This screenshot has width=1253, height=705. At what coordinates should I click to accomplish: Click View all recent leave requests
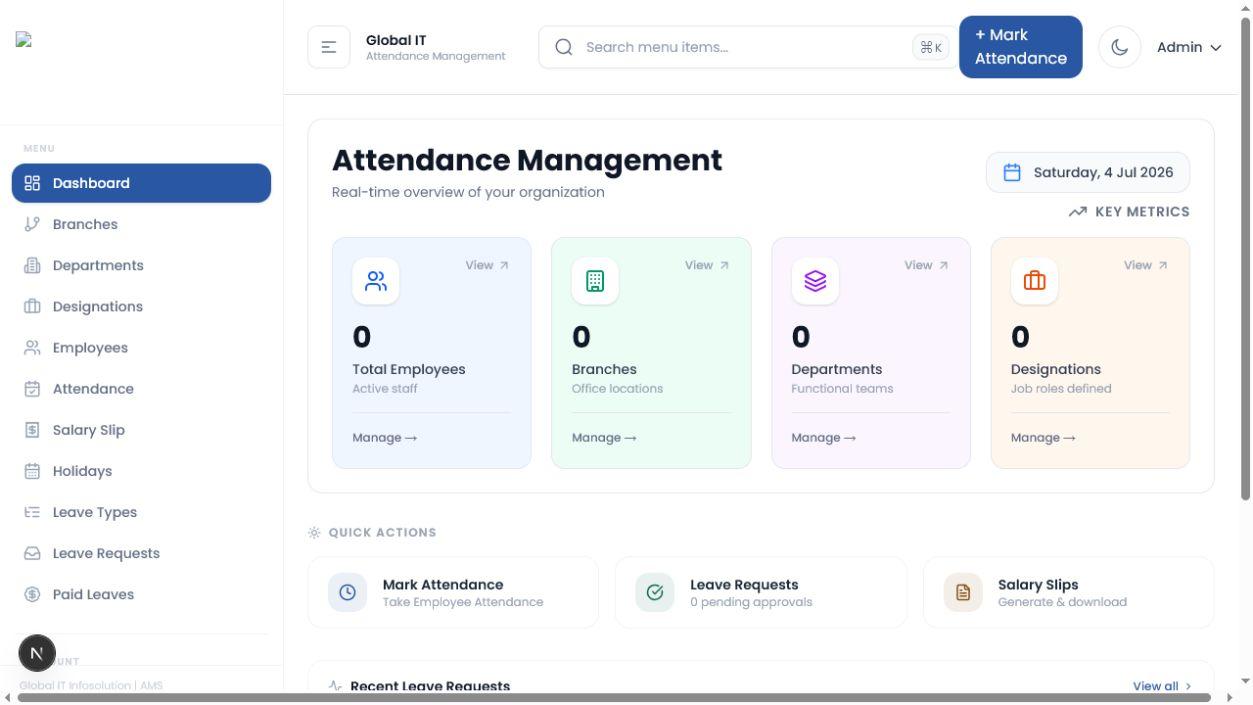coord(1162,686)
